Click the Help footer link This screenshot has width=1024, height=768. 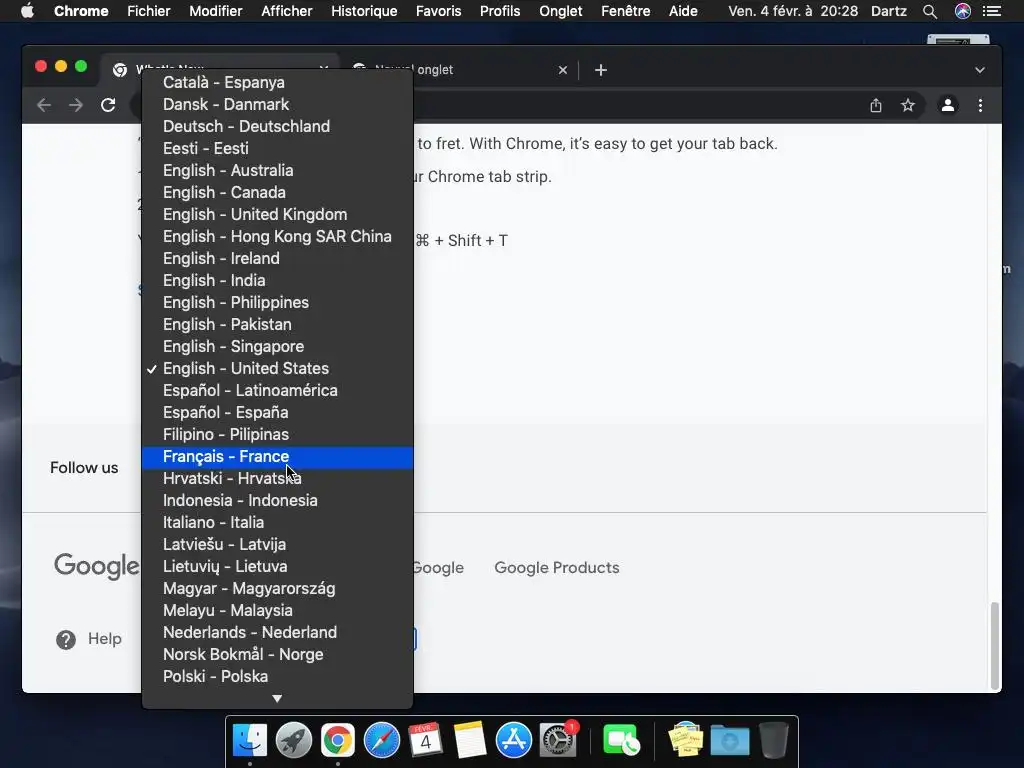pos(104,639)
